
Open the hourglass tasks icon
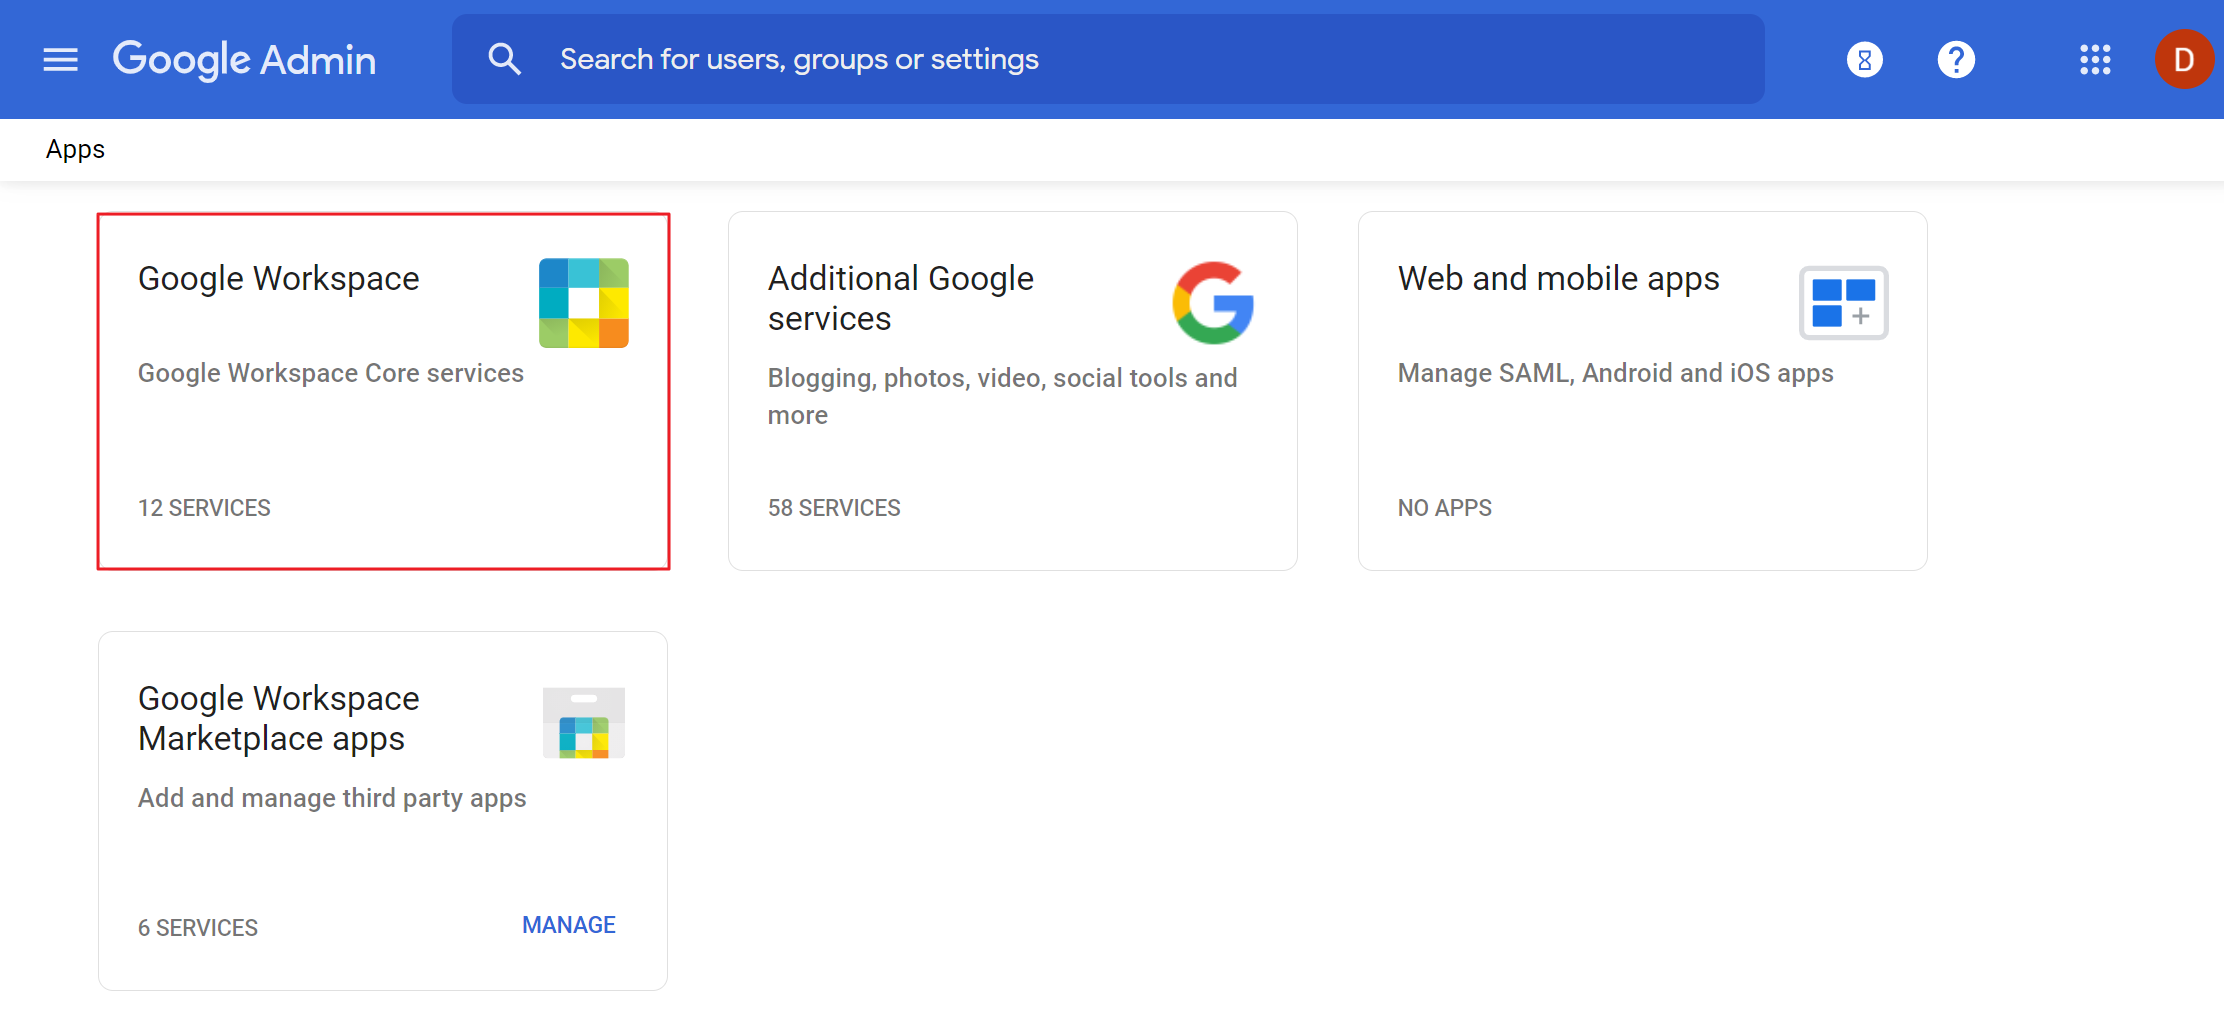click(x=1864, y=60)
